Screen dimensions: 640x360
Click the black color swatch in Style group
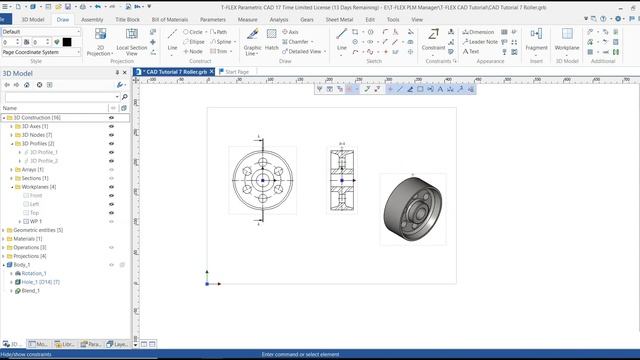(67, 42)
